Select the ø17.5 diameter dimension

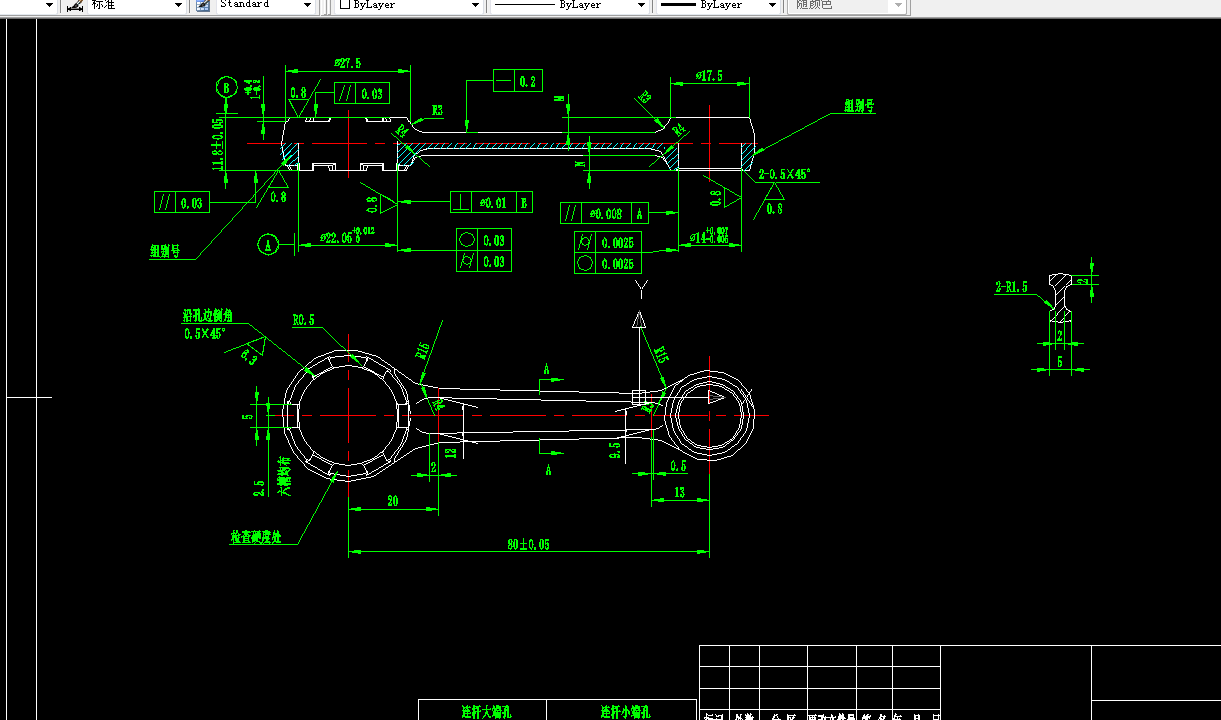(709, 77)
